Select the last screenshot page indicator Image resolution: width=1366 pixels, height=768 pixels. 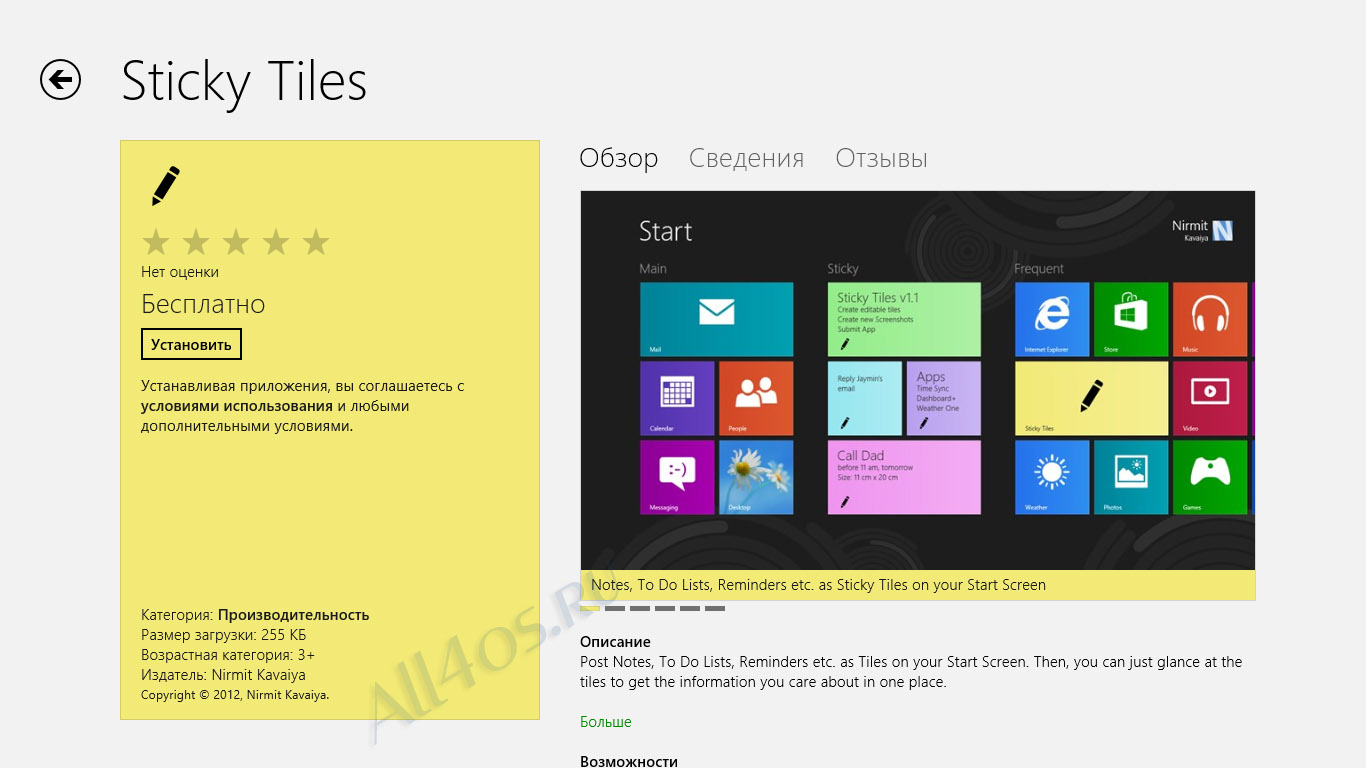tap(715, 608)
